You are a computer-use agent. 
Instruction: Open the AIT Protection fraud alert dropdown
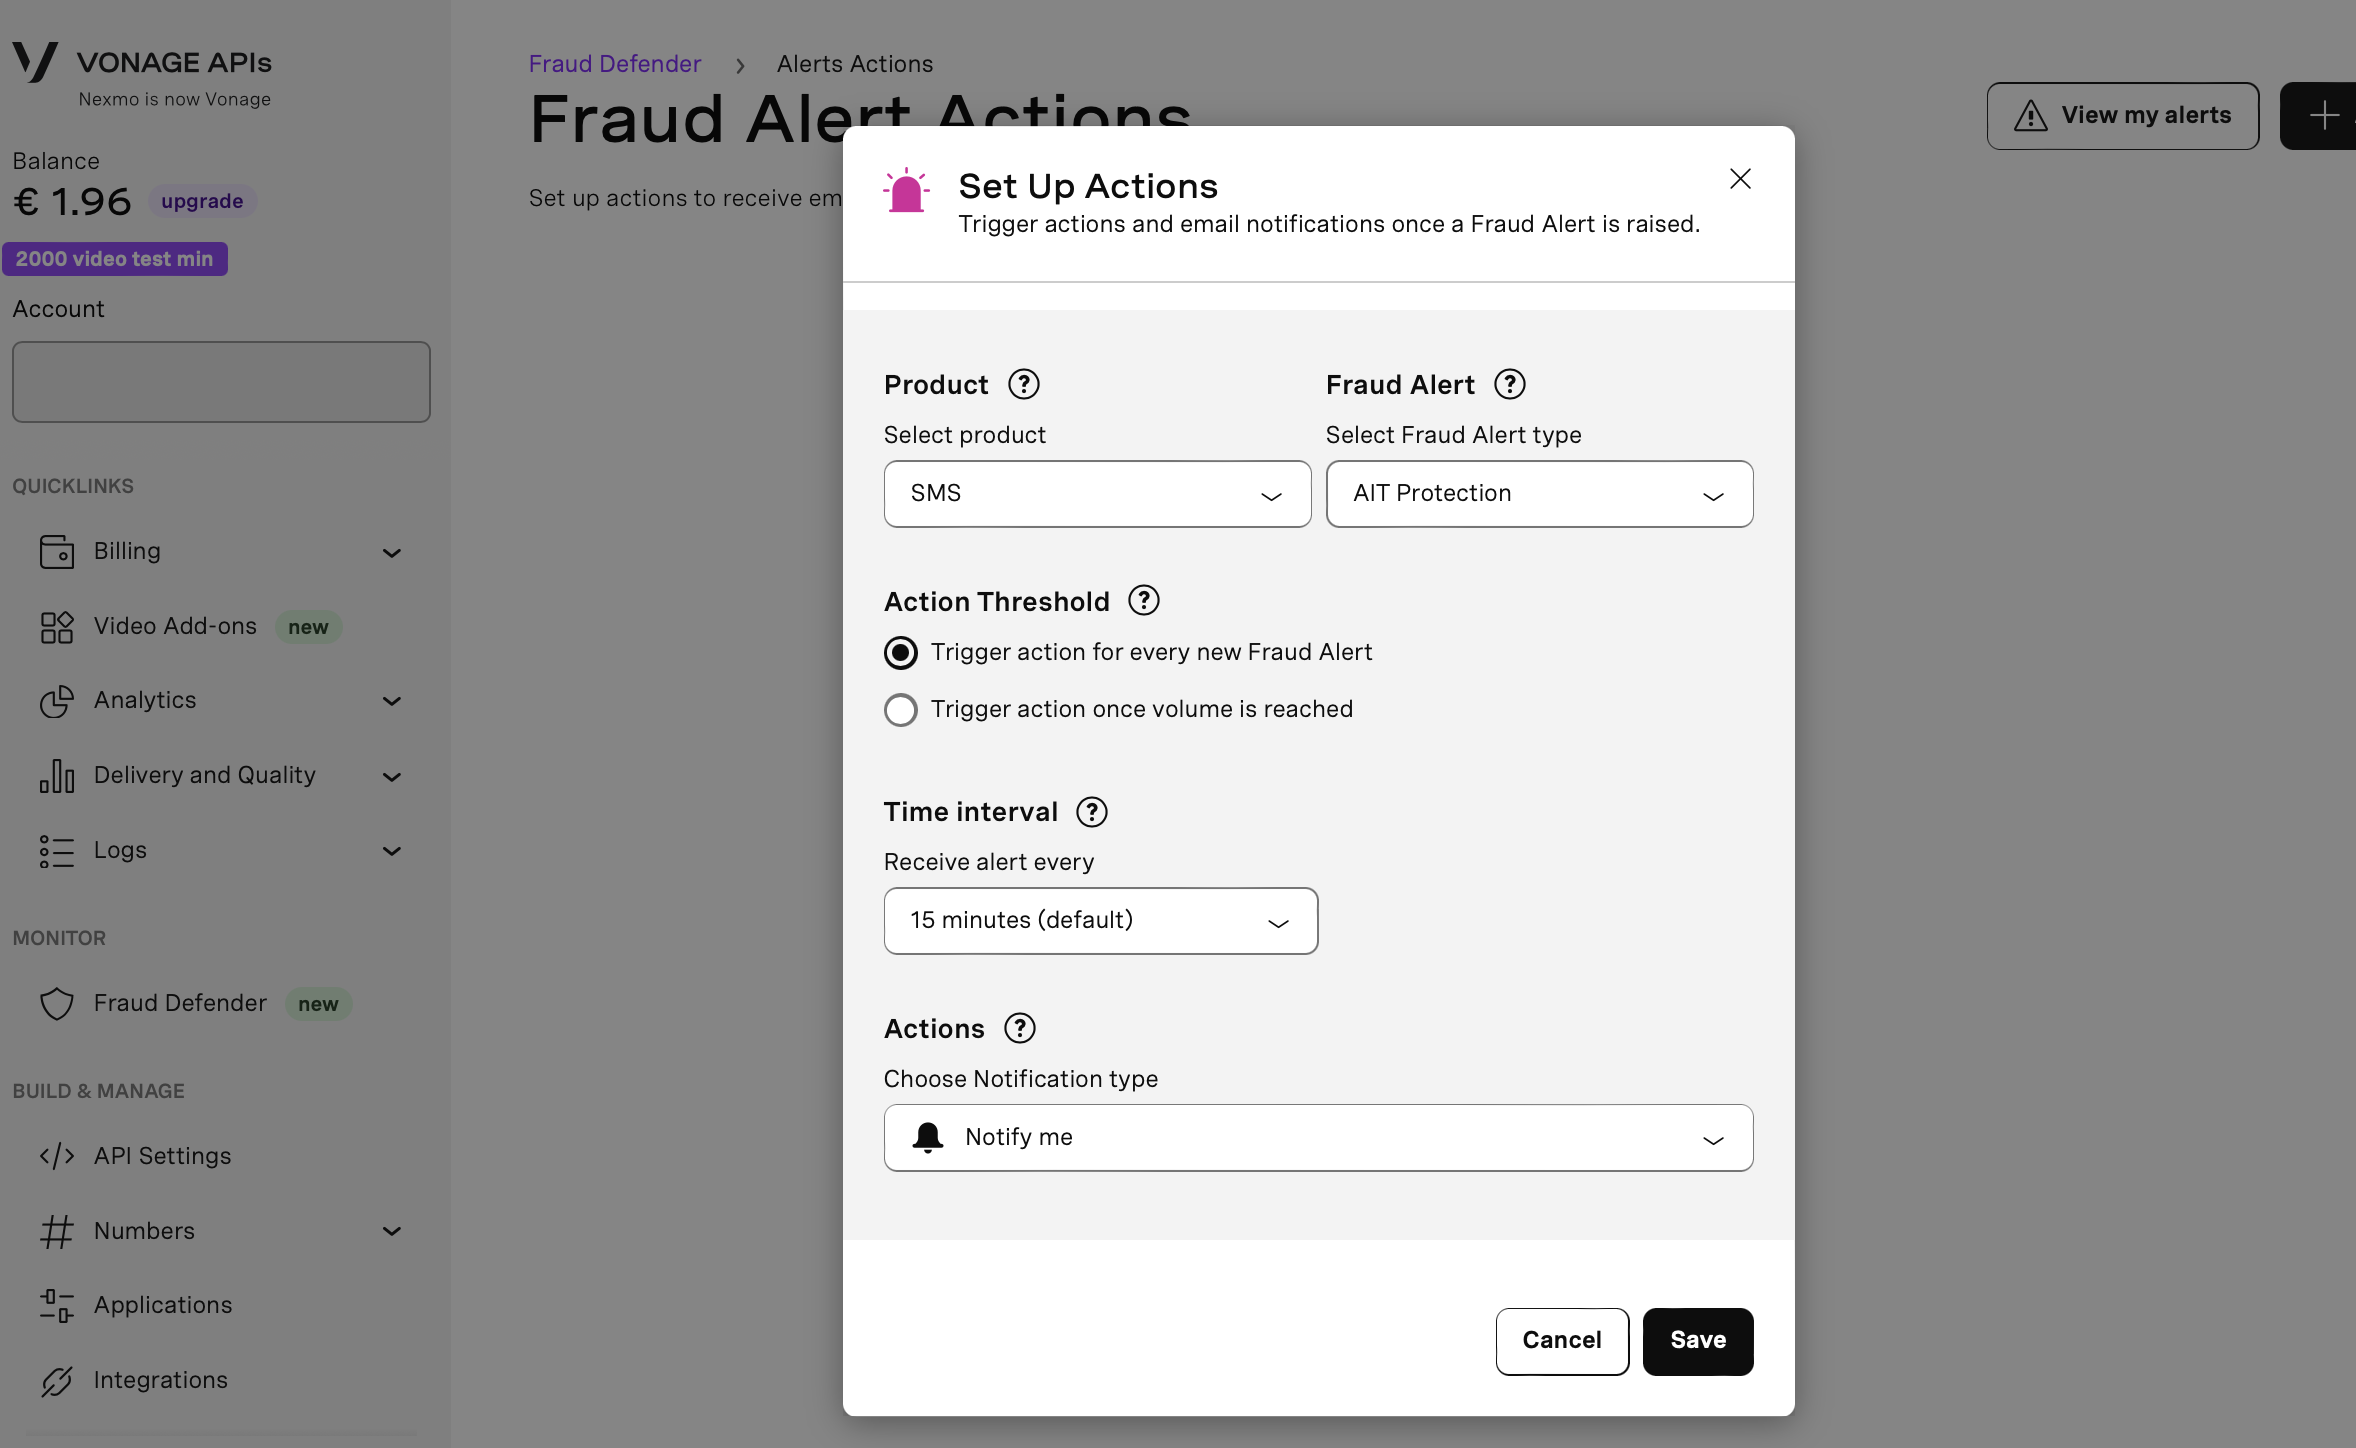1538,493
